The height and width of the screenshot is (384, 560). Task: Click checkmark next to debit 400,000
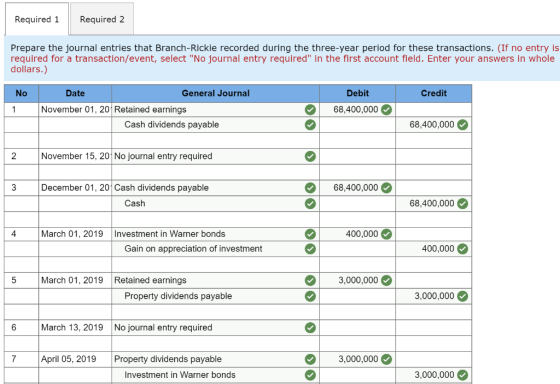386,234
